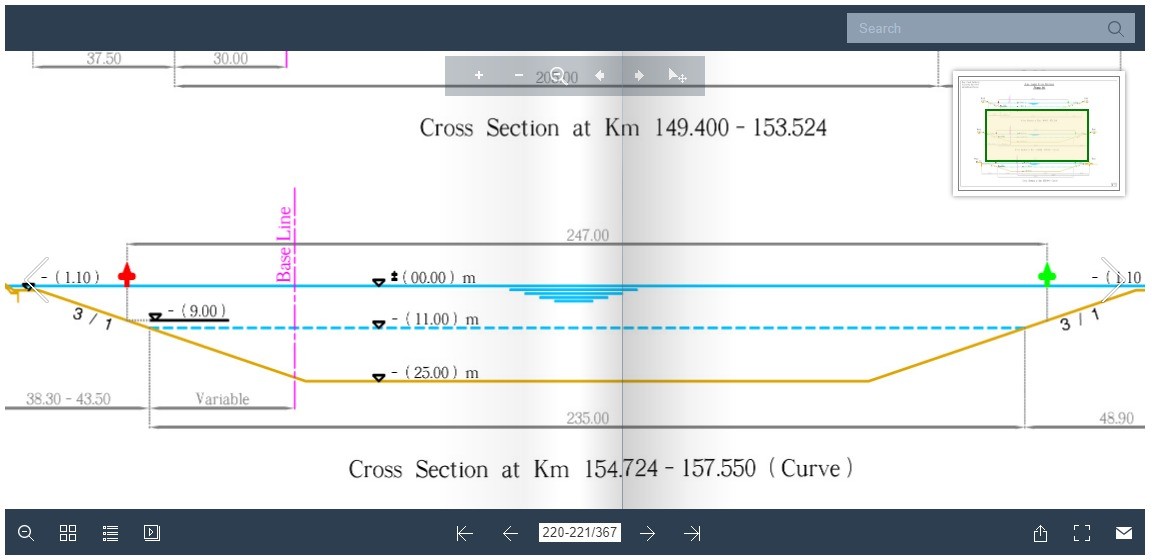Open the share options
This screenshot has width=1152, height=560.
click(x=1040, y=533)
